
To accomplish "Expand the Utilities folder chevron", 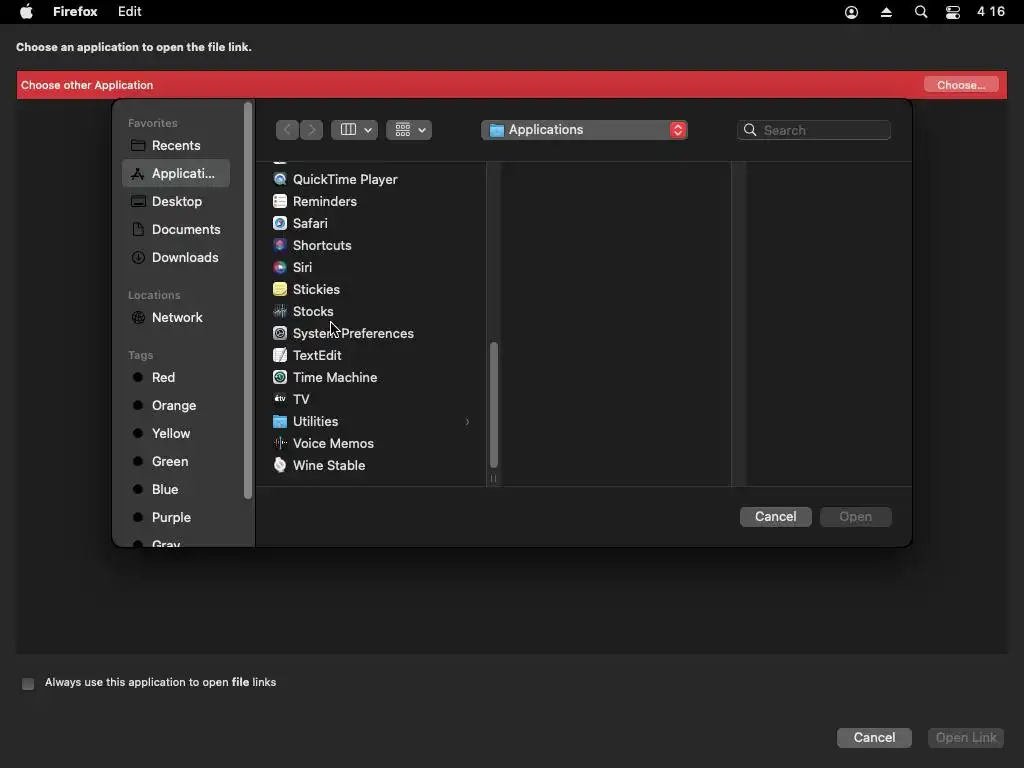I will [467, 422].
